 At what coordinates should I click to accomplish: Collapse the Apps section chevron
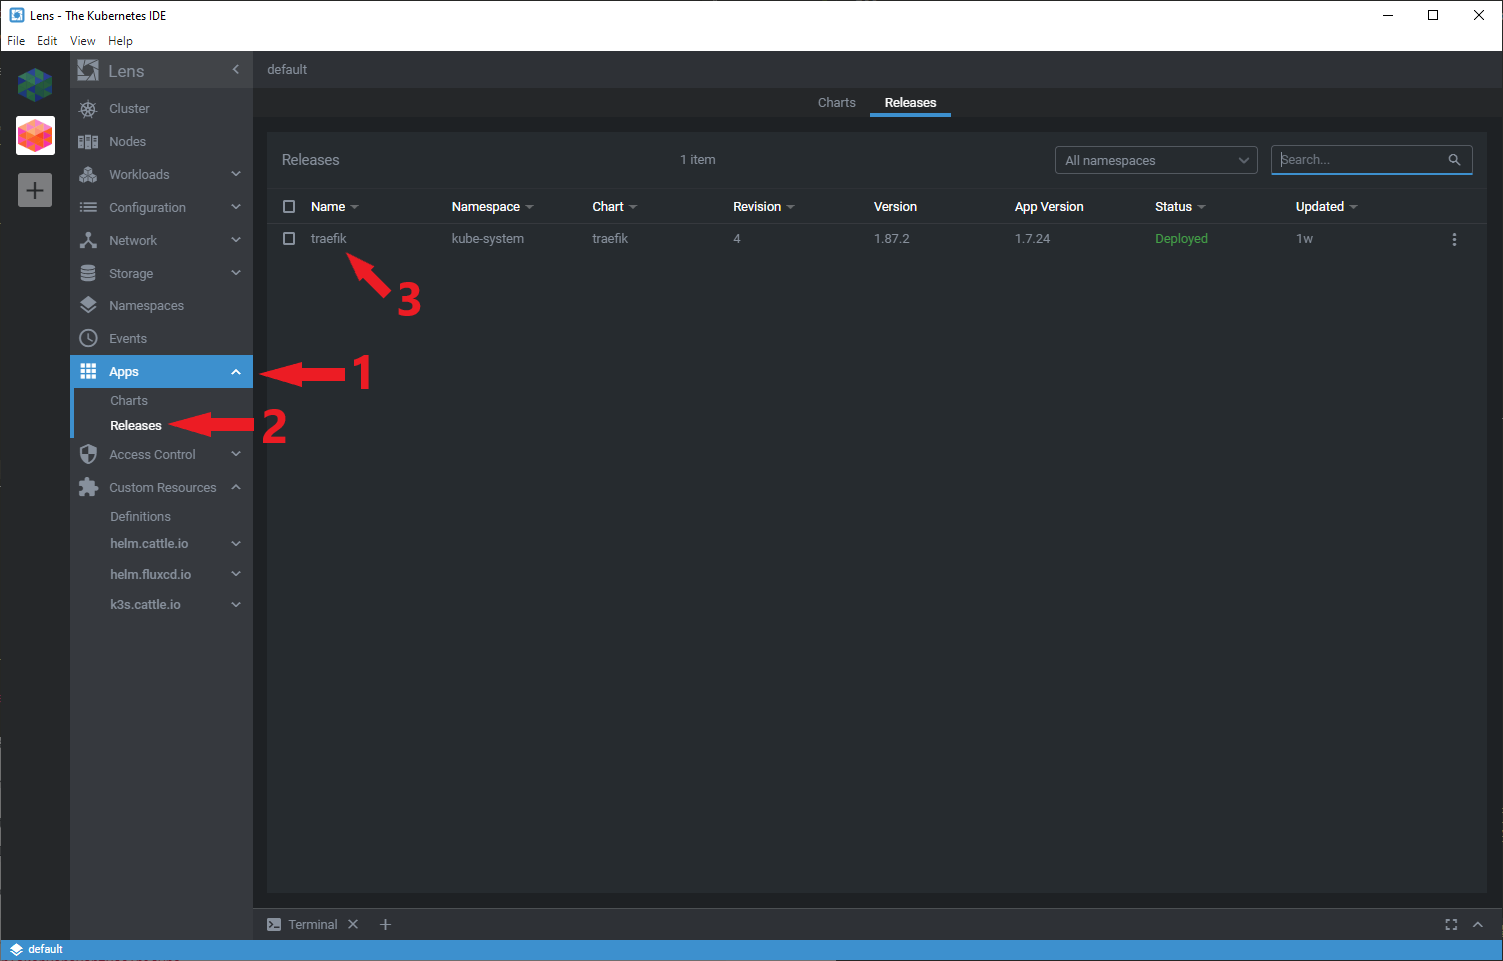pos(236,372)
